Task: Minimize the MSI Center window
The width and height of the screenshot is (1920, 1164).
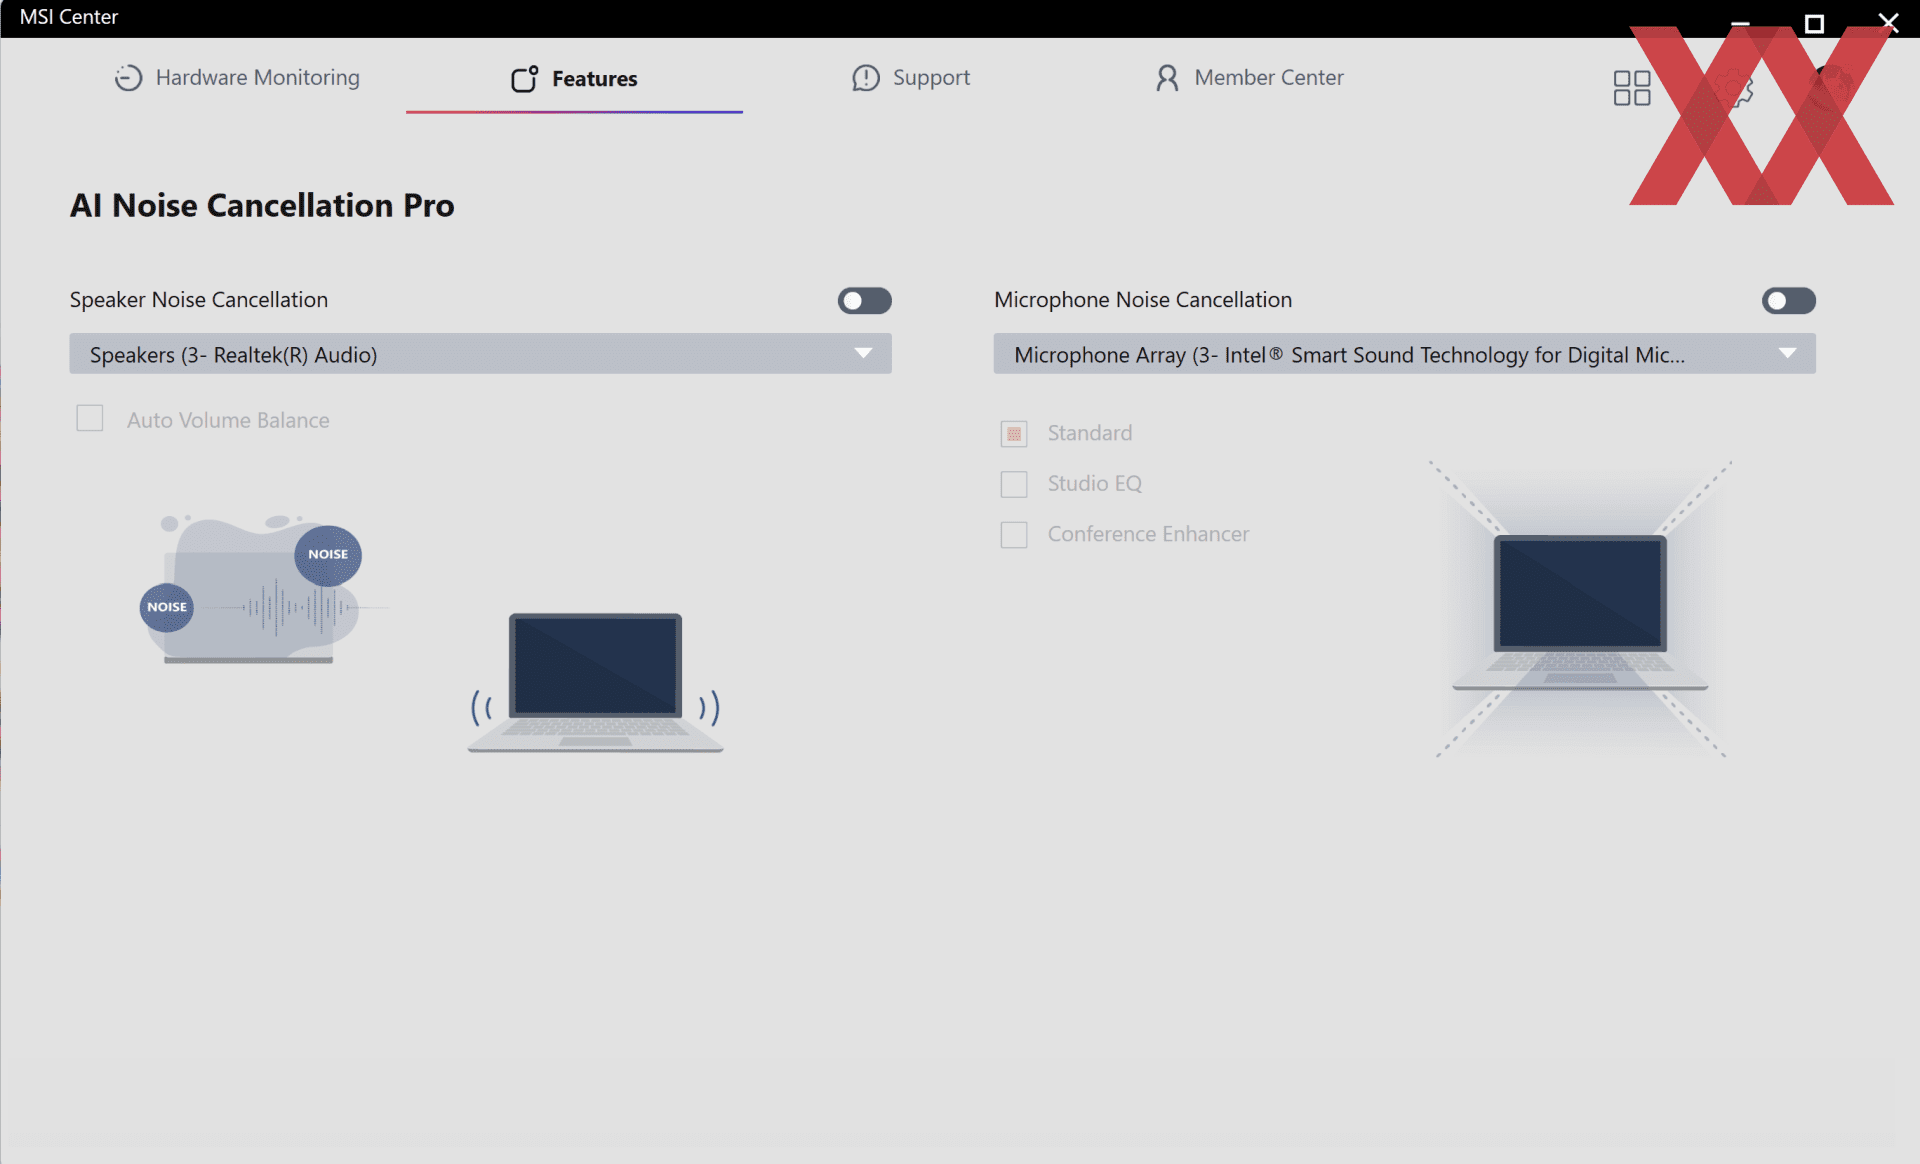Action: [1740, 22]
